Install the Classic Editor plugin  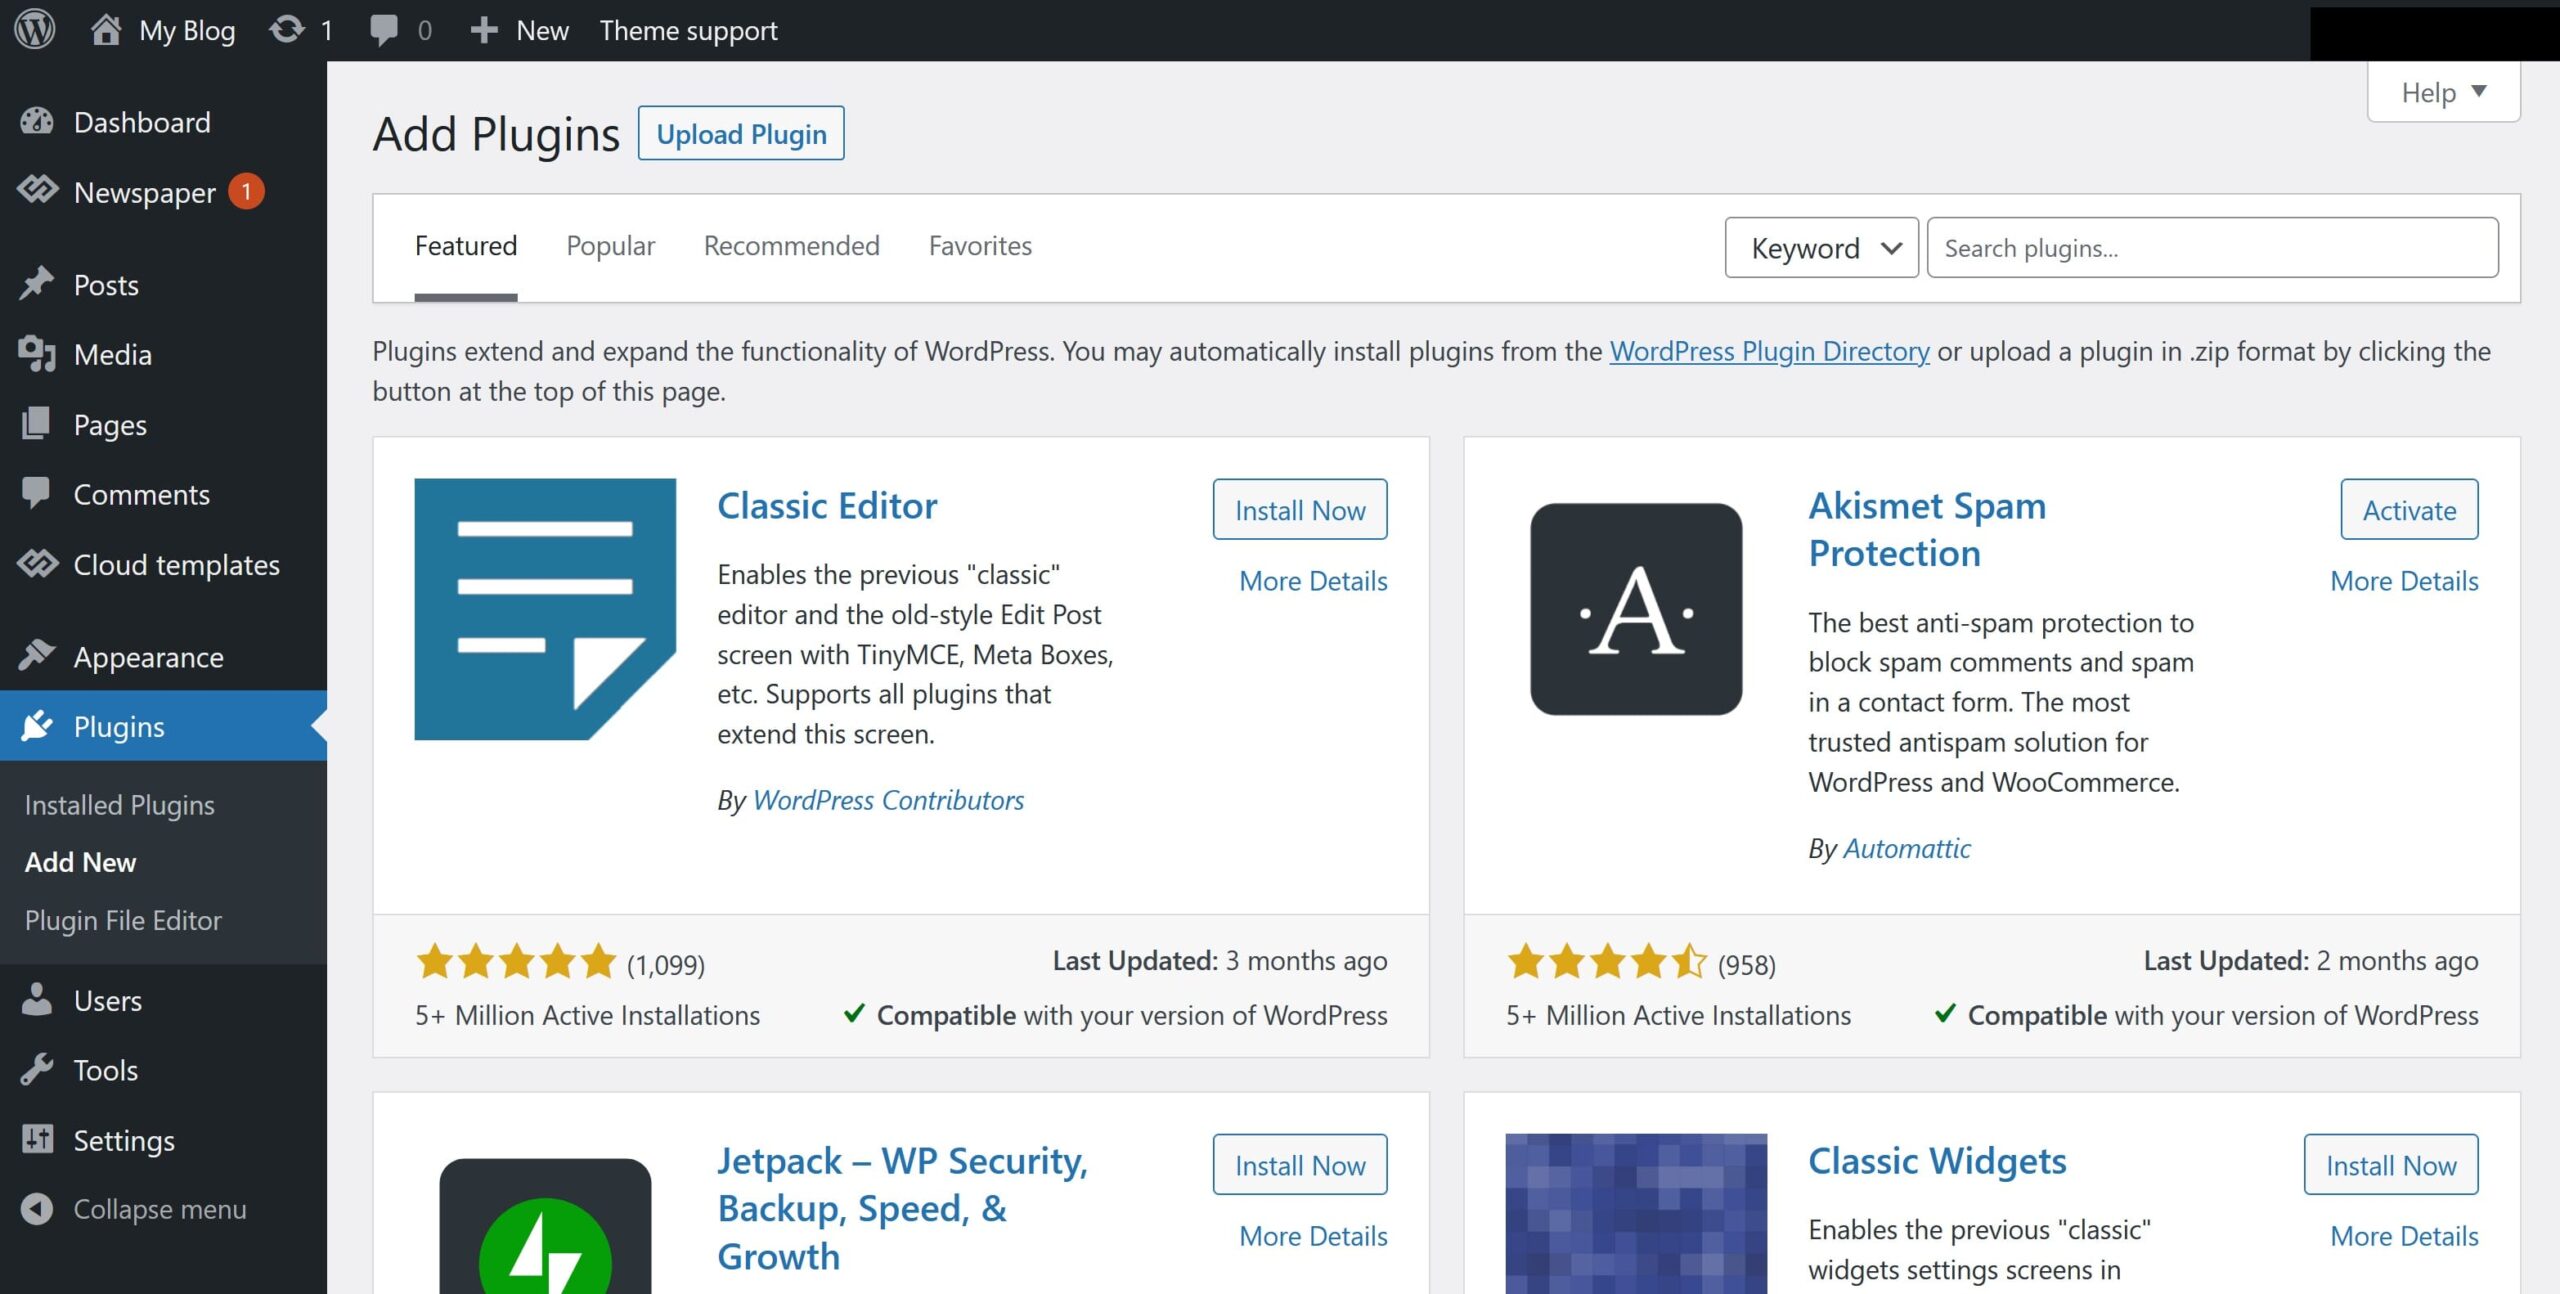click(1299, 509)
